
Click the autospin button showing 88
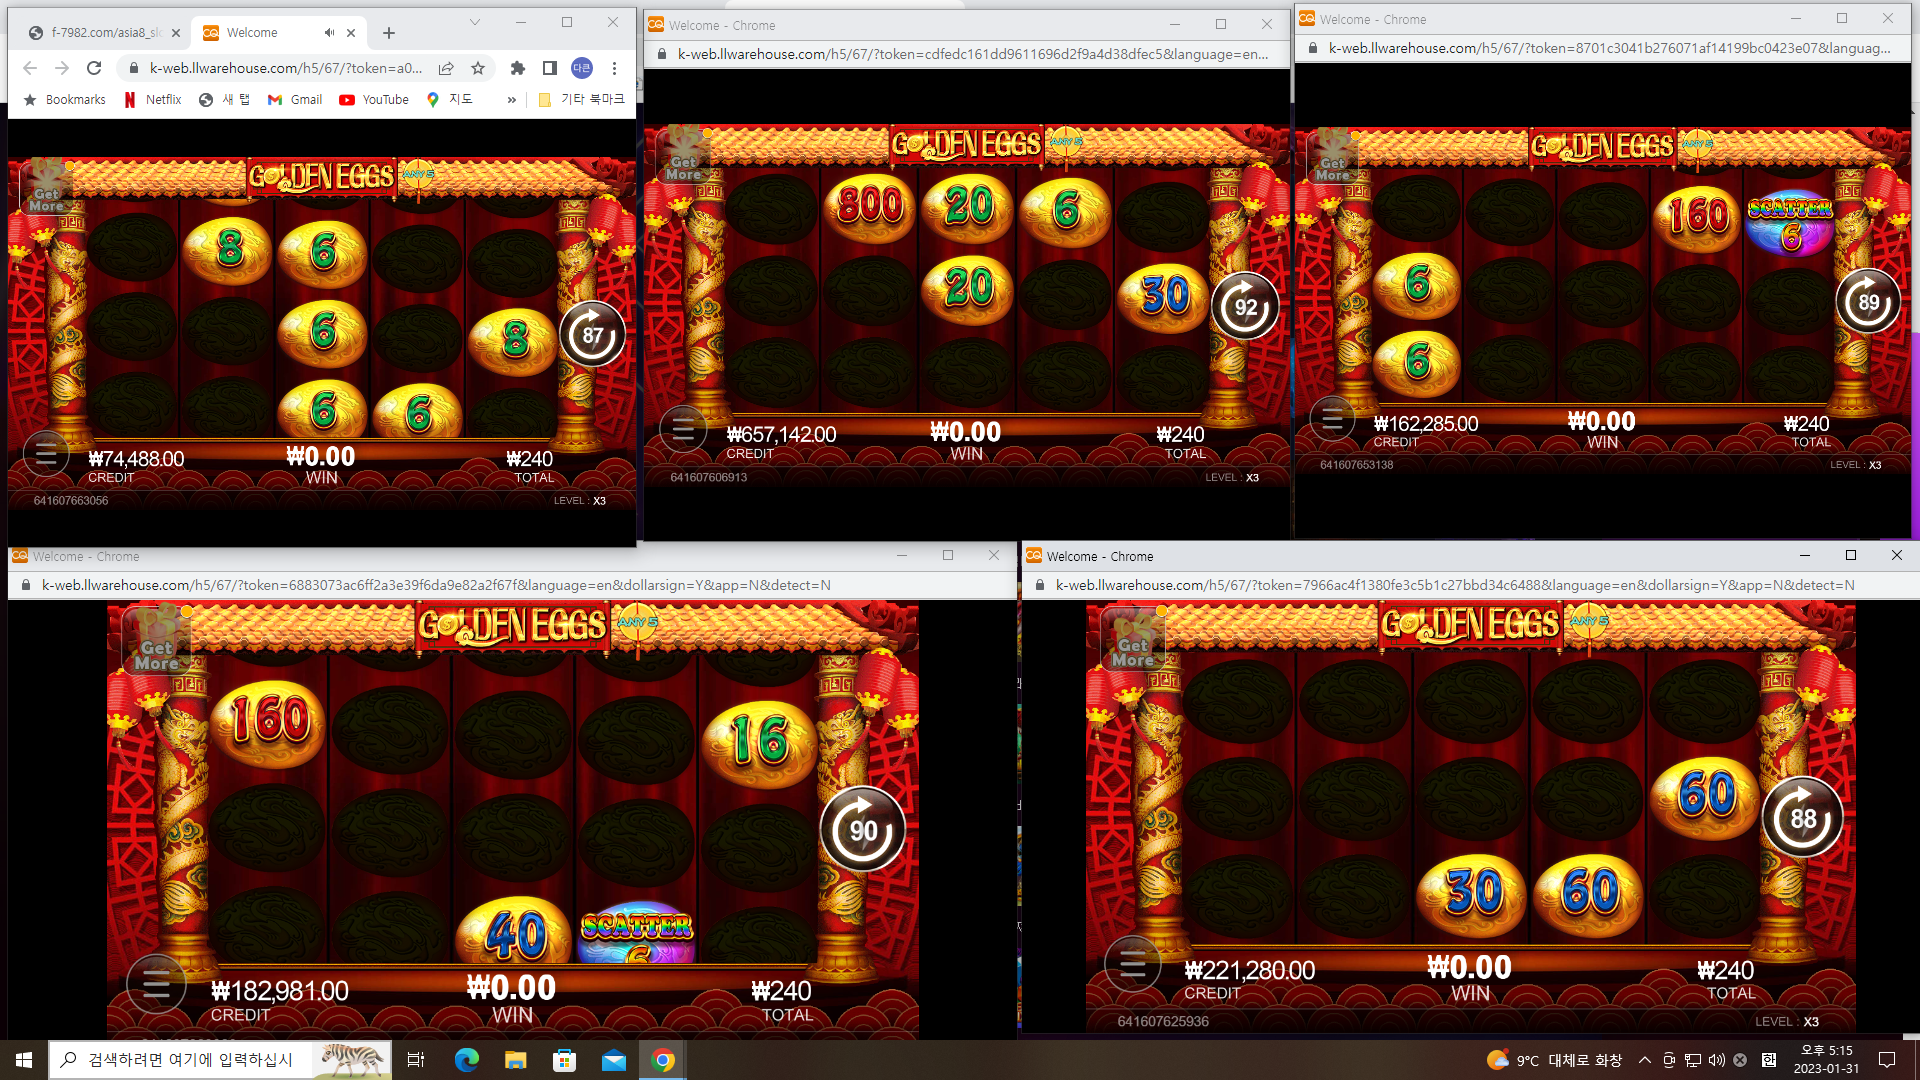1802,818
